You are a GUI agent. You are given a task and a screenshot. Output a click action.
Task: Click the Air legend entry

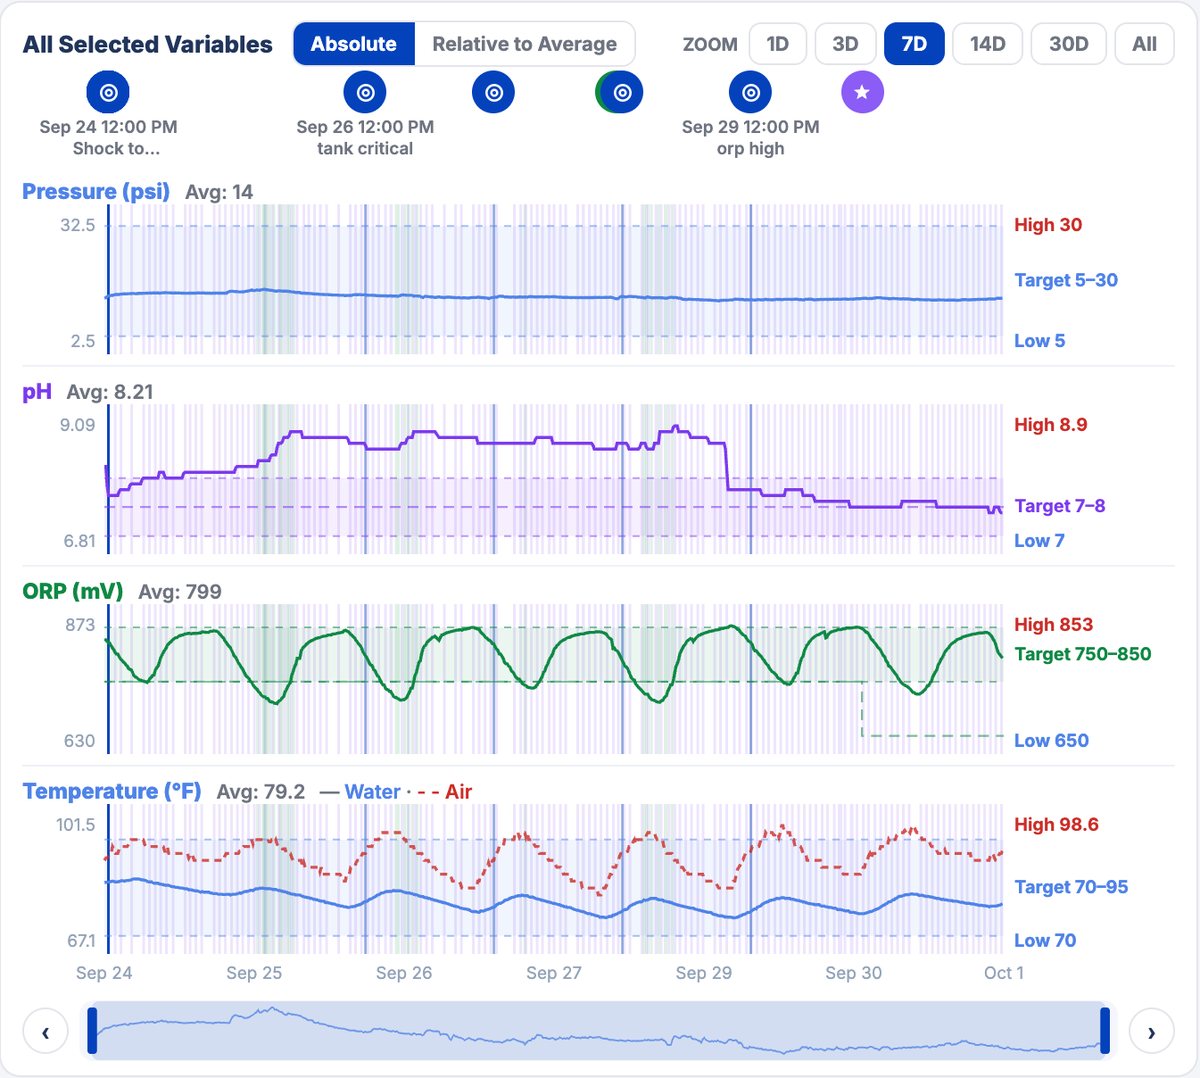445,791
